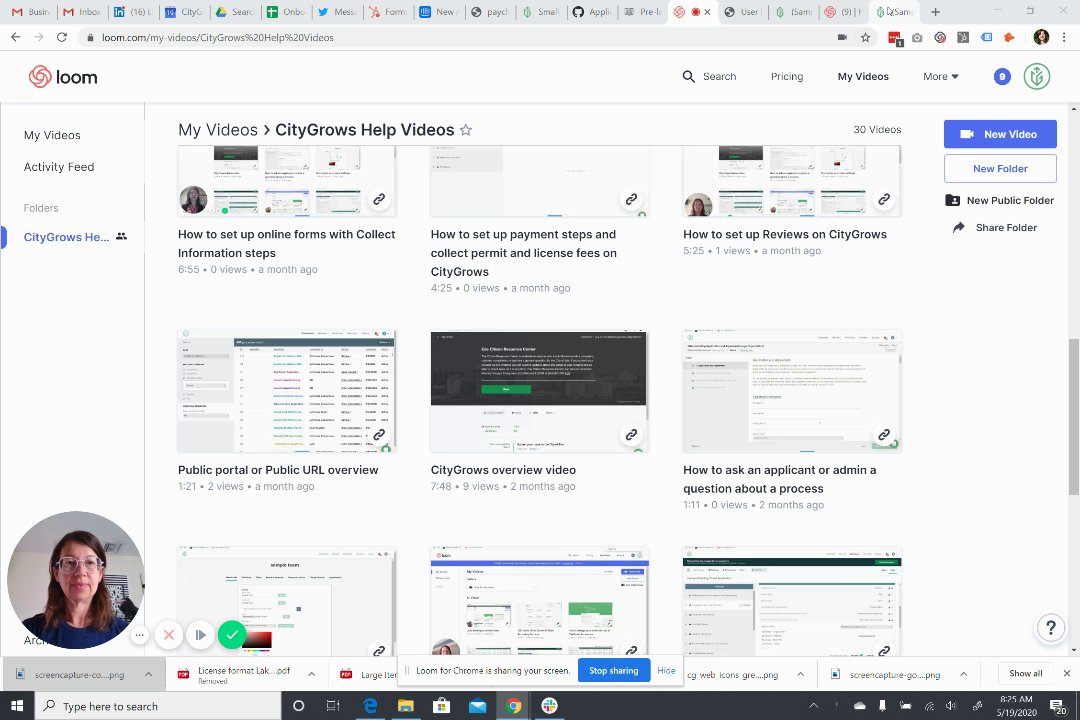Viewport: 1080px width, 720px height.
Task: Open Slack from taskbar
Action: tap(549, 706)
